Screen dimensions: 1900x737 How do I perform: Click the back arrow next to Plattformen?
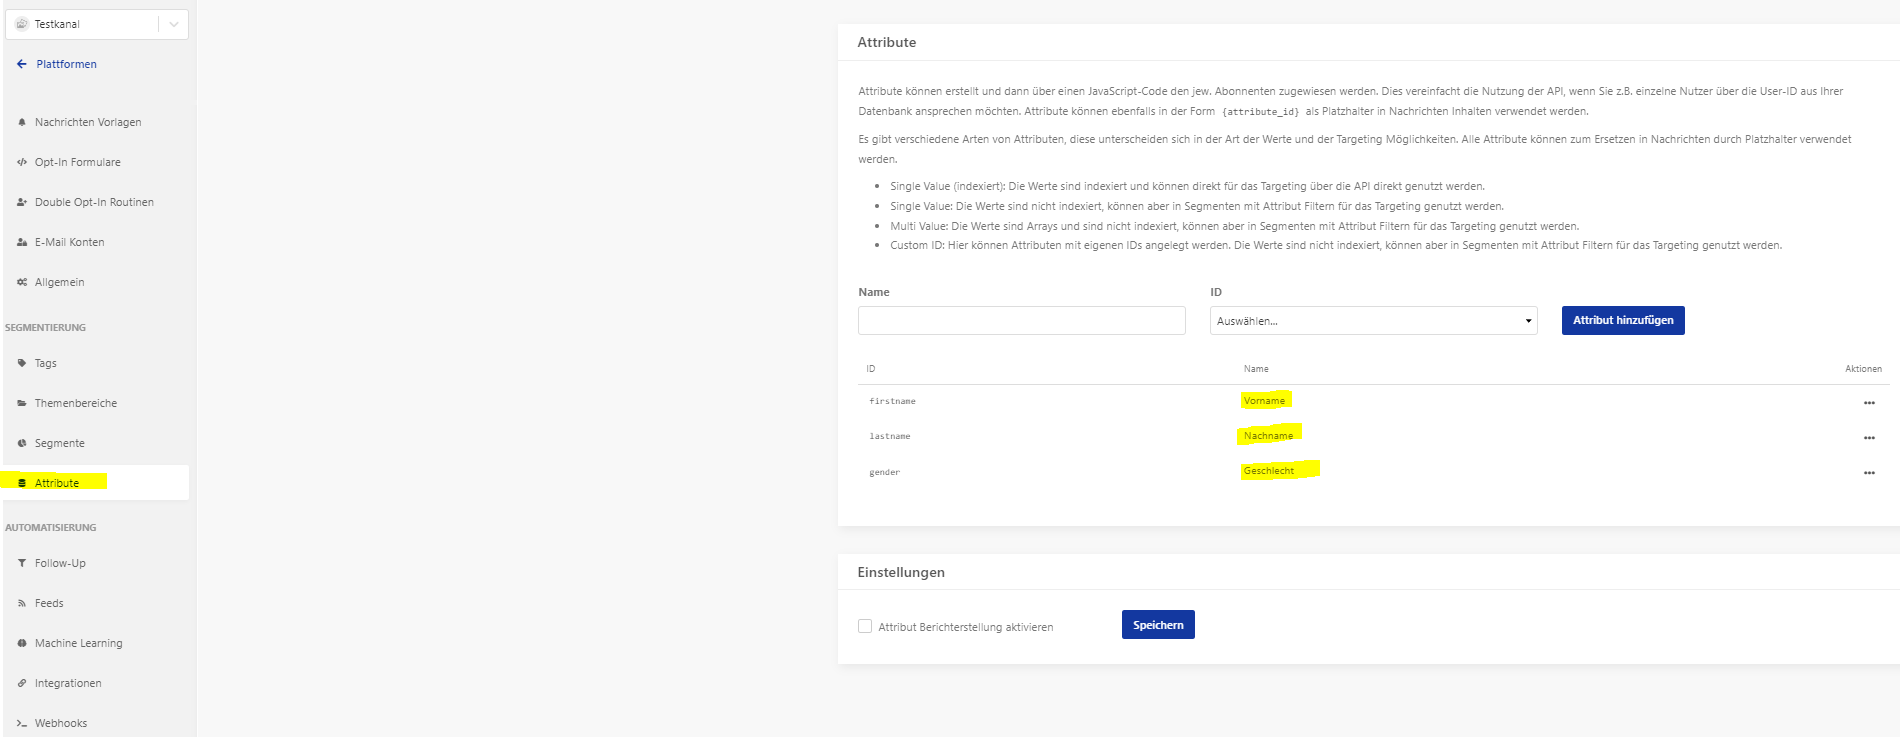22,64
